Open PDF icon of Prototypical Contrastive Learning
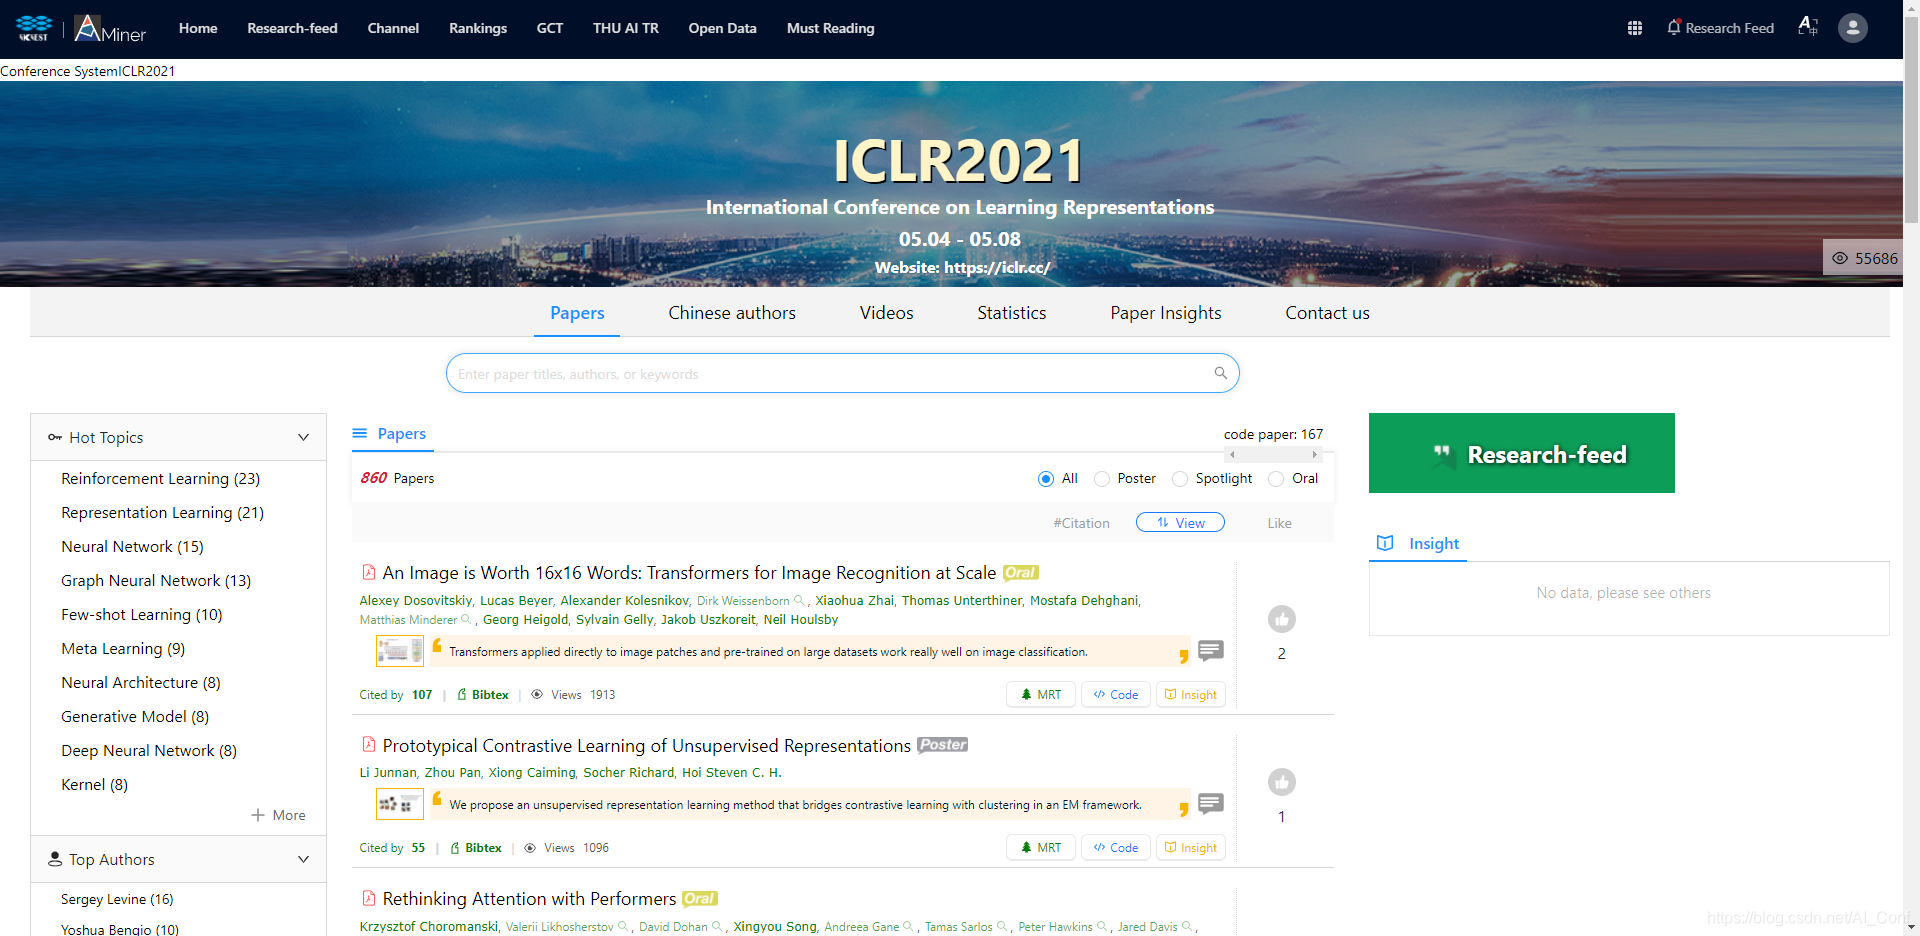This screenshot has height=936, width=1920. point(368,745)
